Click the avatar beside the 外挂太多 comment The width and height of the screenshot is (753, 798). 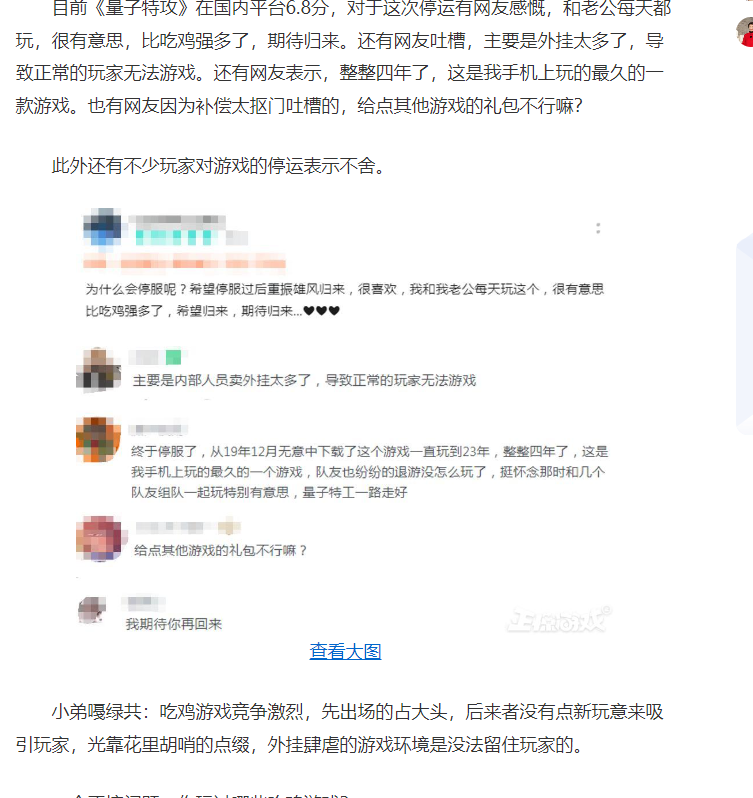(99, 369)
